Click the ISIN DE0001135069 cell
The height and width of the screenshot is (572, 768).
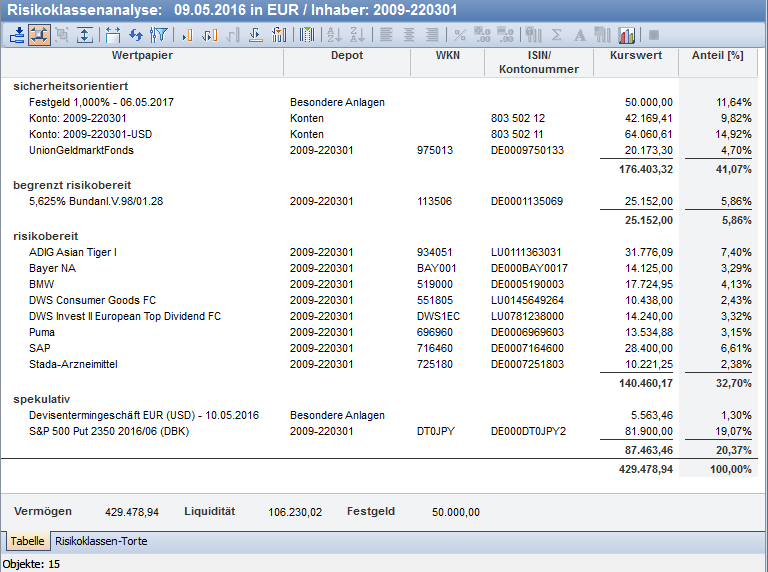527,202
